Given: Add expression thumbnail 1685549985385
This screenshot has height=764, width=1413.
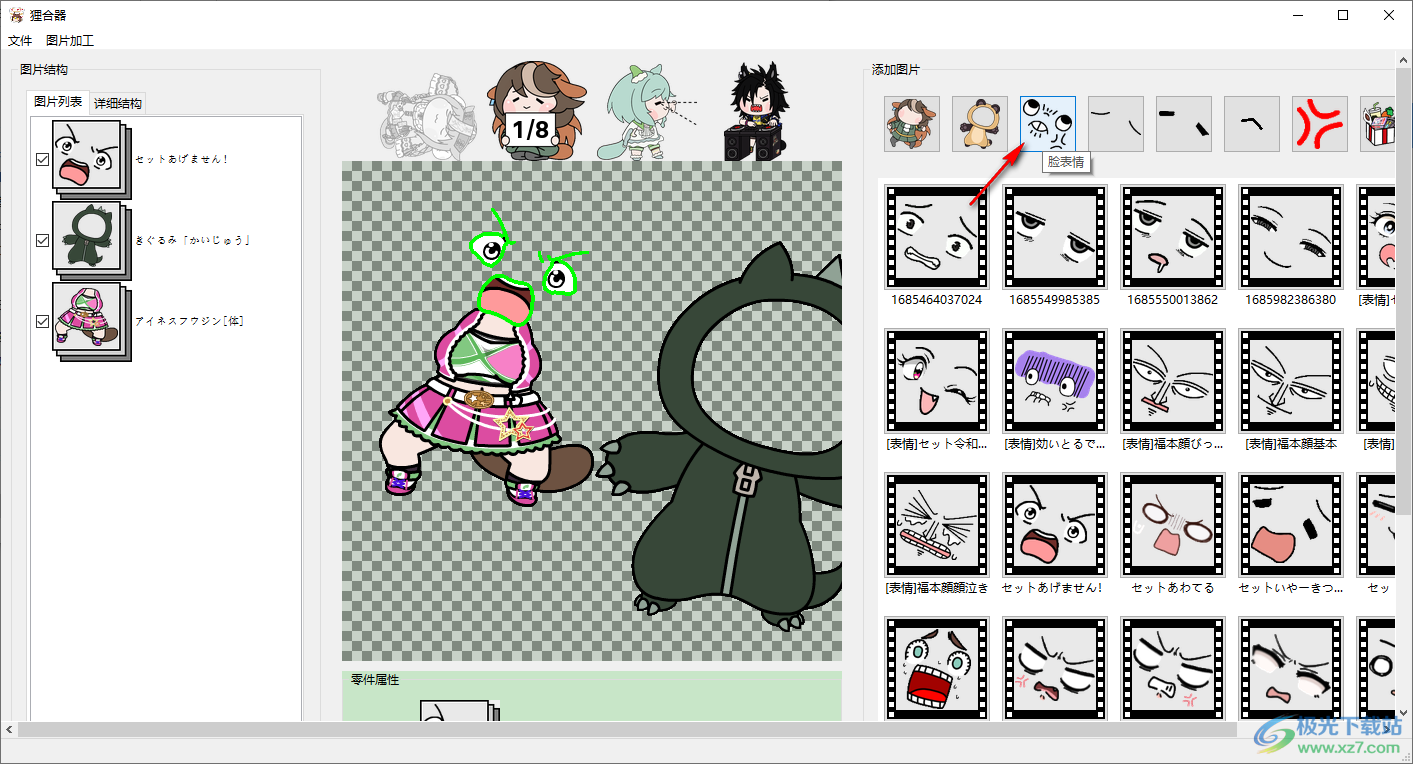Looking at the screenshot, I should (x=1054, y=237).
